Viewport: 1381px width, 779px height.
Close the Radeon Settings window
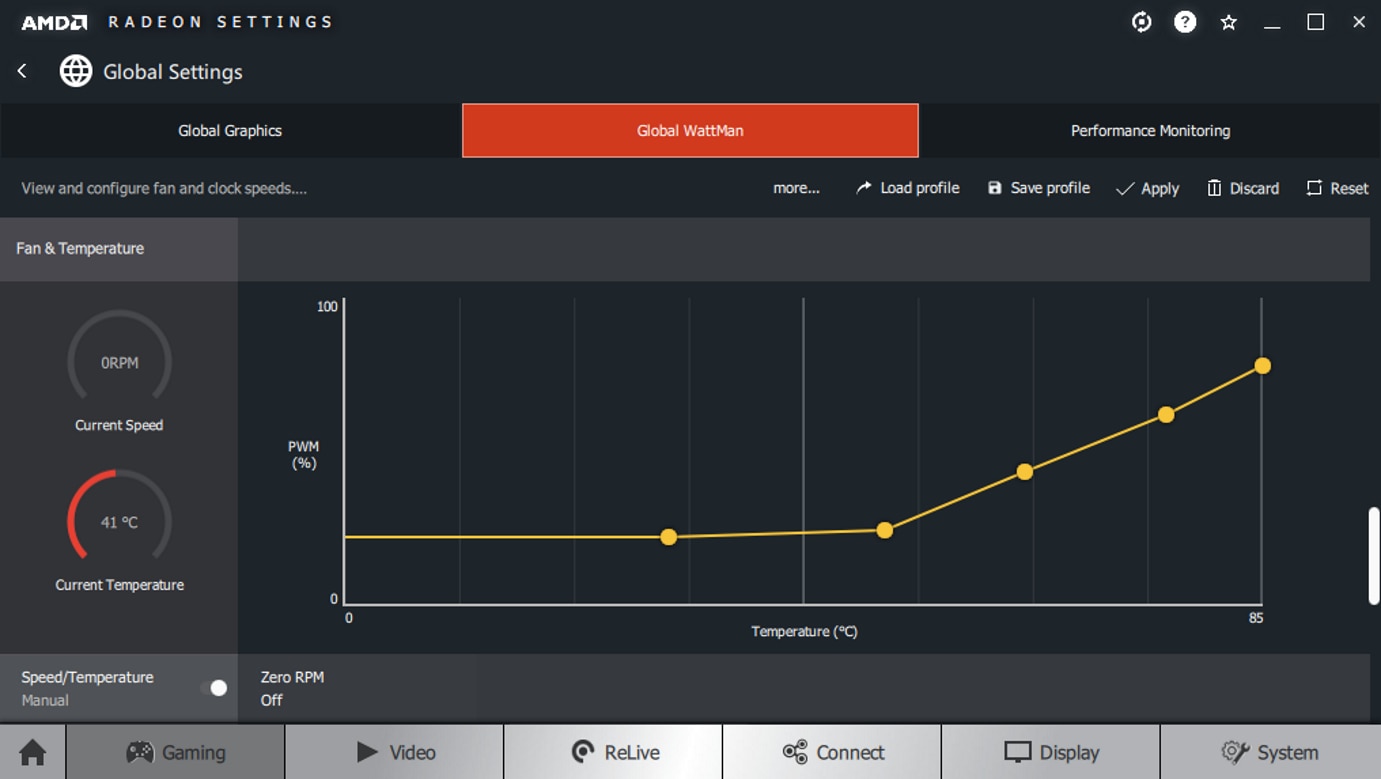1359,22
